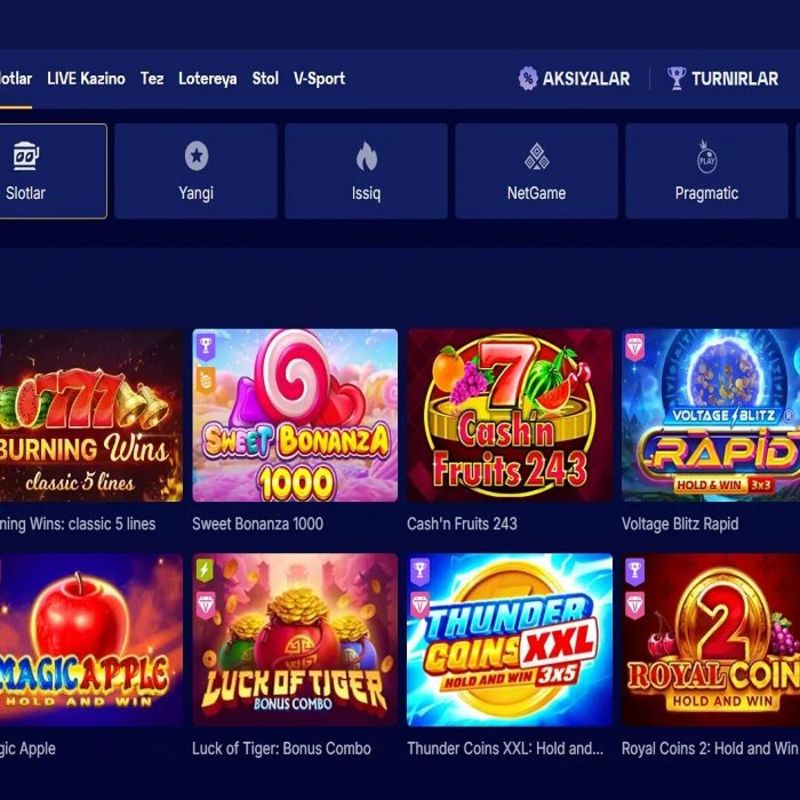Viewport: 800px width, 800px height.
Task: Click green lightning badge on Luck of Tiger
Action: (x=205, y=571)
